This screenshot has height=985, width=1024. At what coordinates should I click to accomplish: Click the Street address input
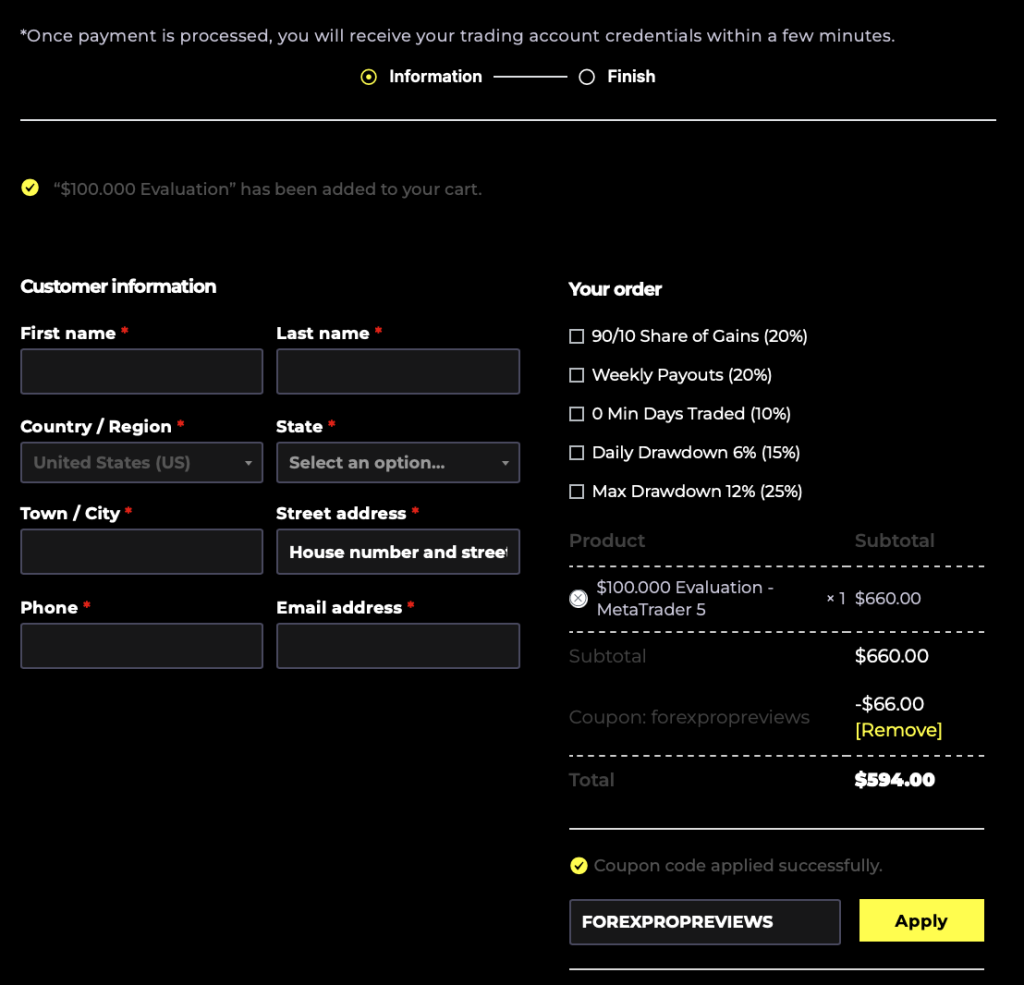tap(398, 552)
